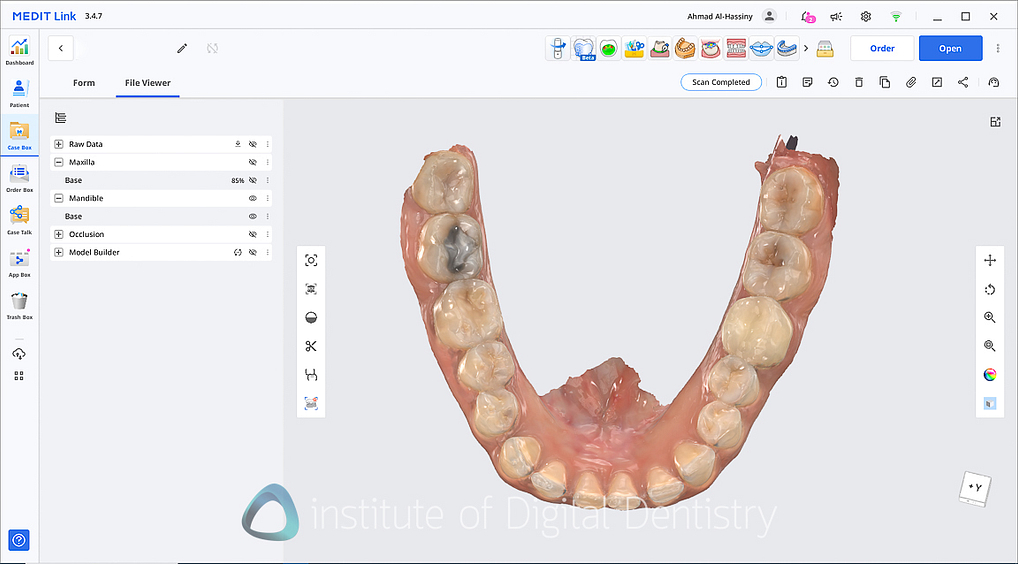
Task: Show Occlusion with its eye toggle
Action: pyautogui.click(x=253, y=234)
